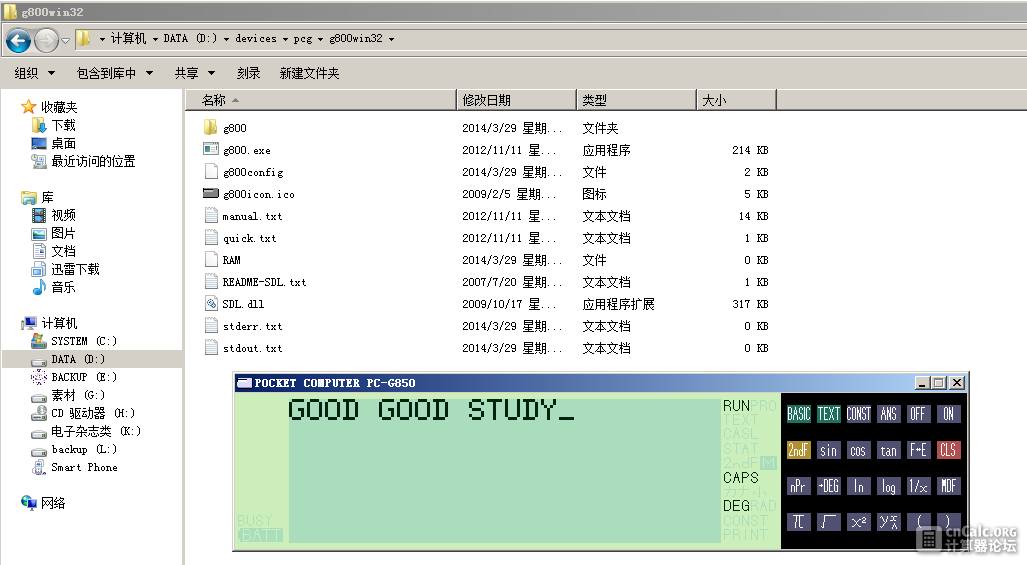Click the ON key of PC-G850
The width and height of the screenshot is (1027, 565).
point(948,414)
